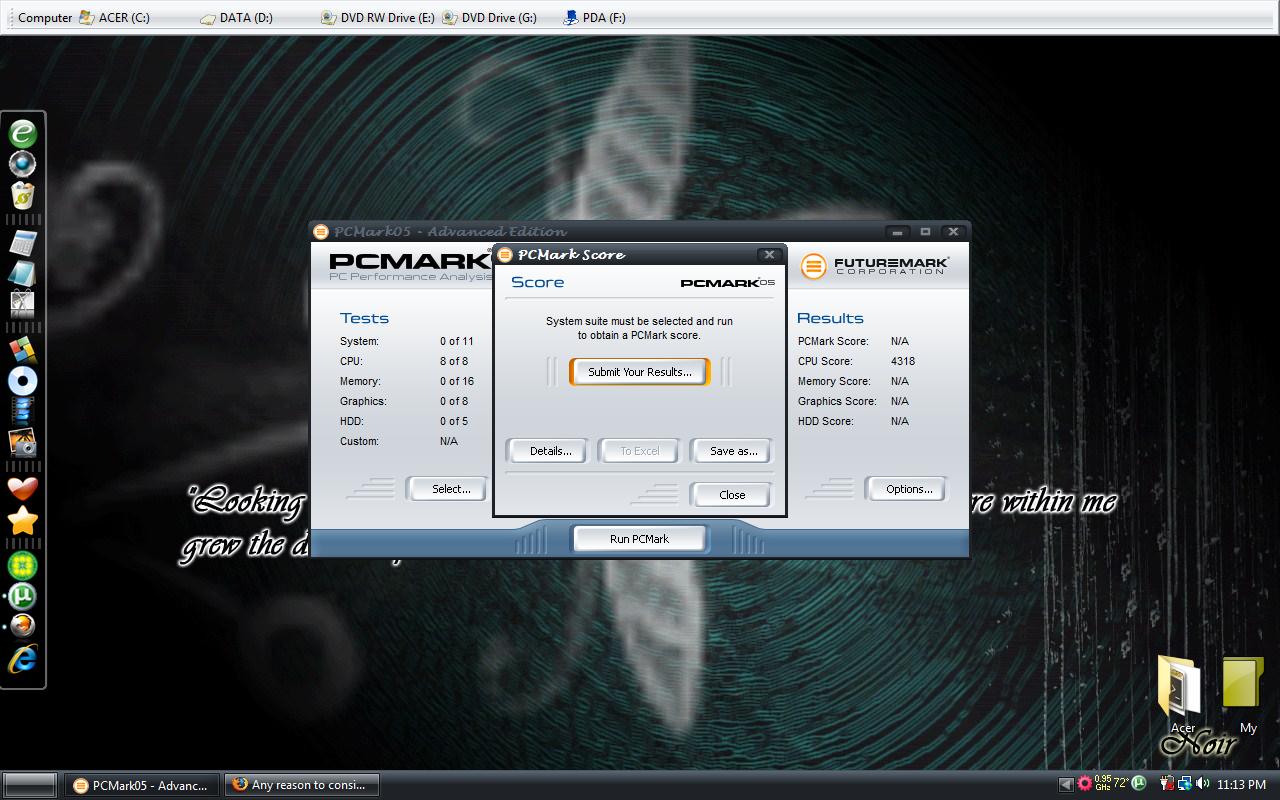
Task: Click Run PCMark button
Action: point(640,539)
